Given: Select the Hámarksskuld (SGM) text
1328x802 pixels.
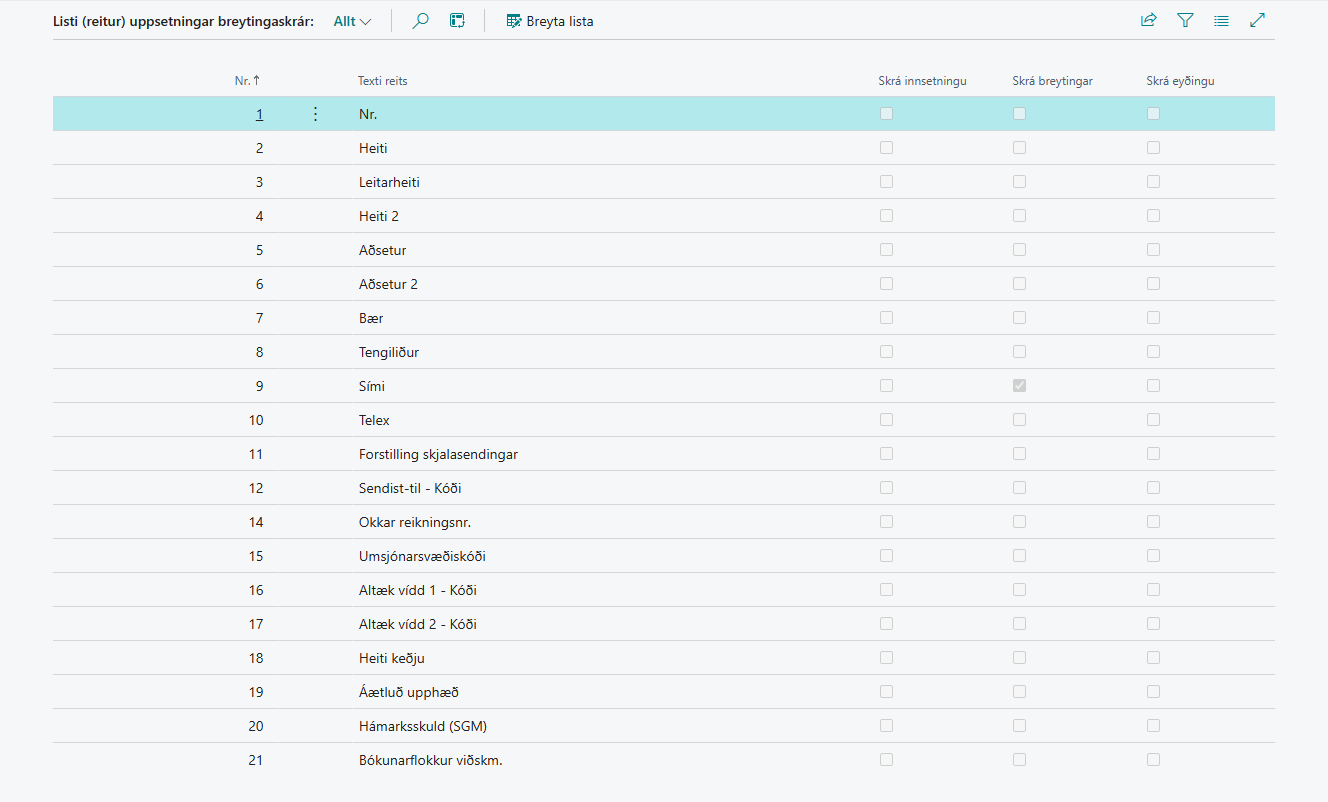Looking at the screenshot, I should click(x=423, y=726).
